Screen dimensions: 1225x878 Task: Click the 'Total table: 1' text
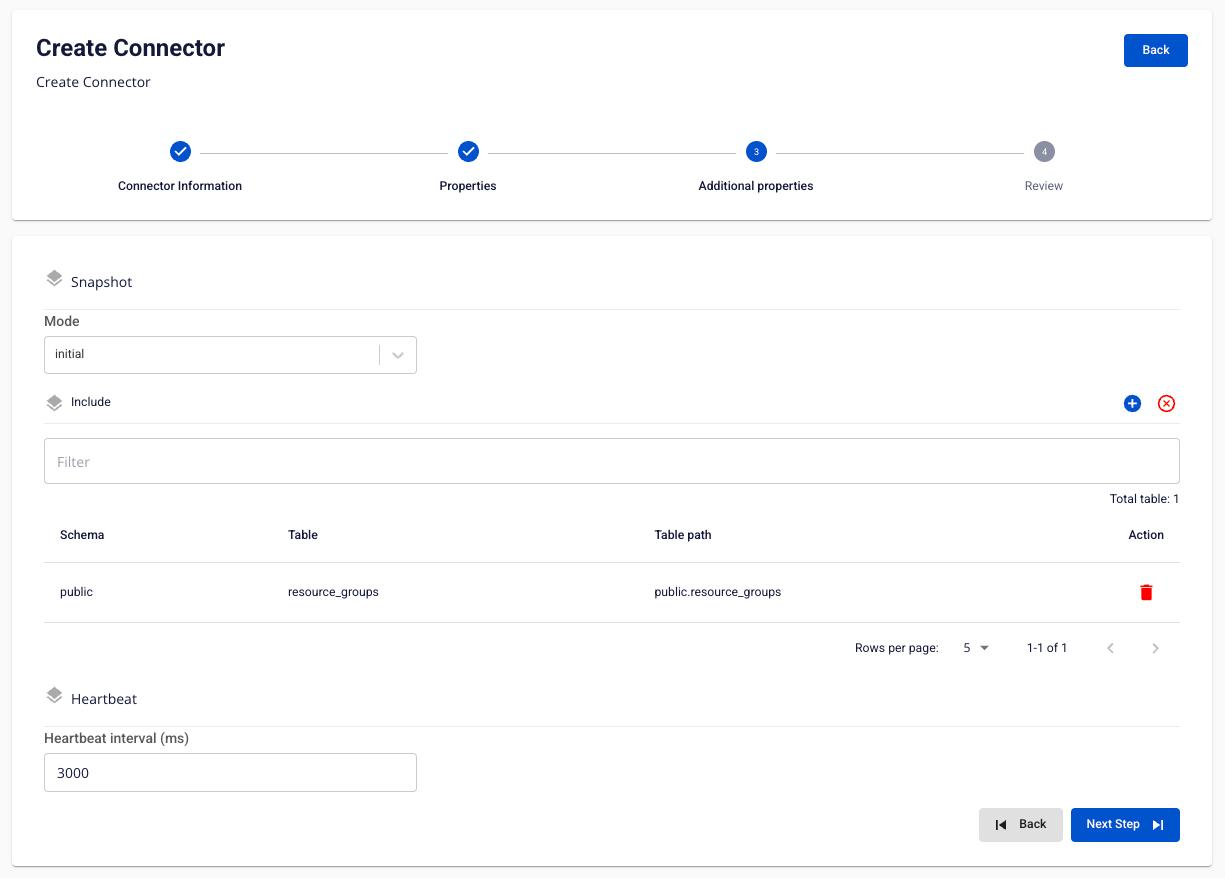1144,499
